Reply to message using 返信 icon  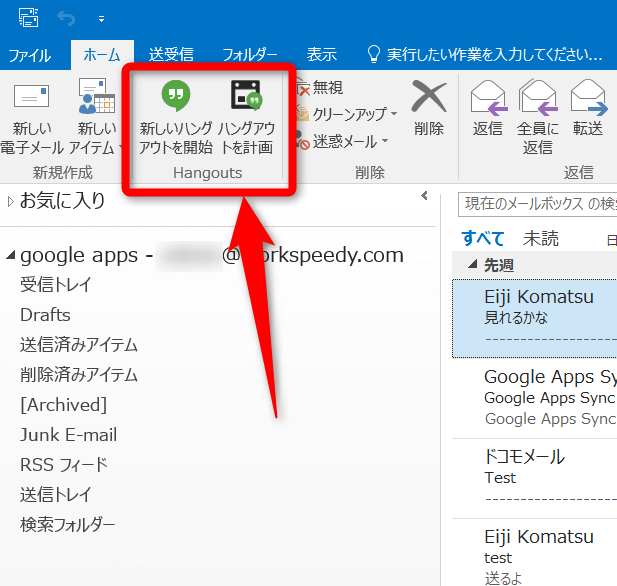[x=488, y=108]
